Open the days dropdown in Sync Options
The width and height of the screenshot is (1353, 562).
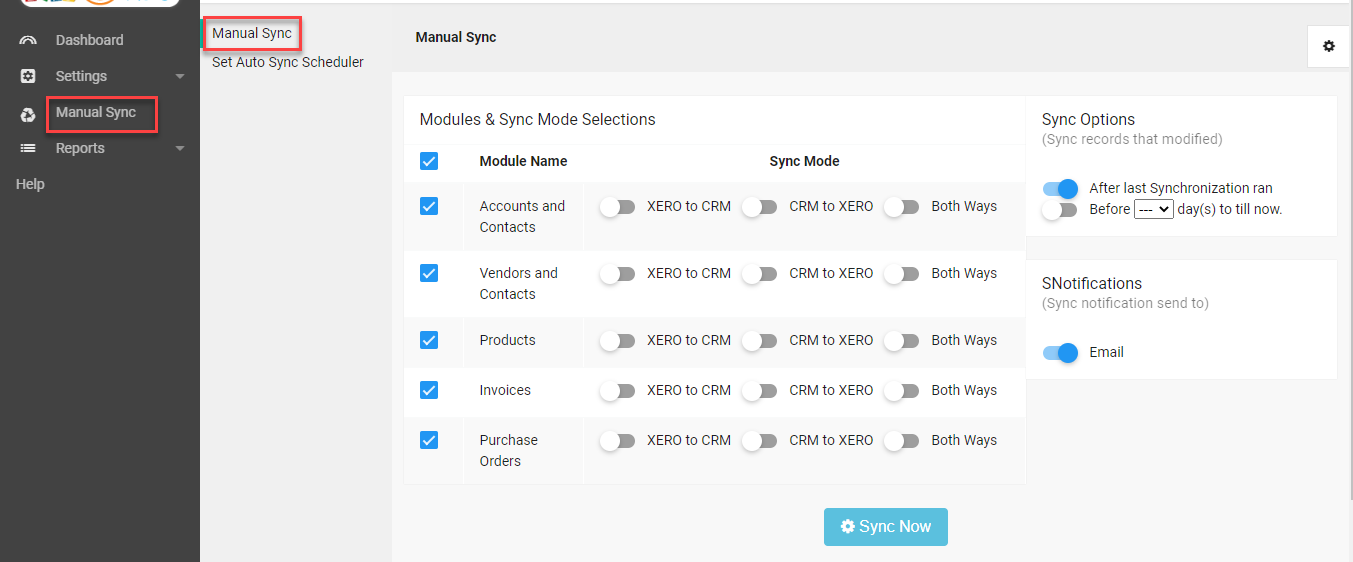1153,210
